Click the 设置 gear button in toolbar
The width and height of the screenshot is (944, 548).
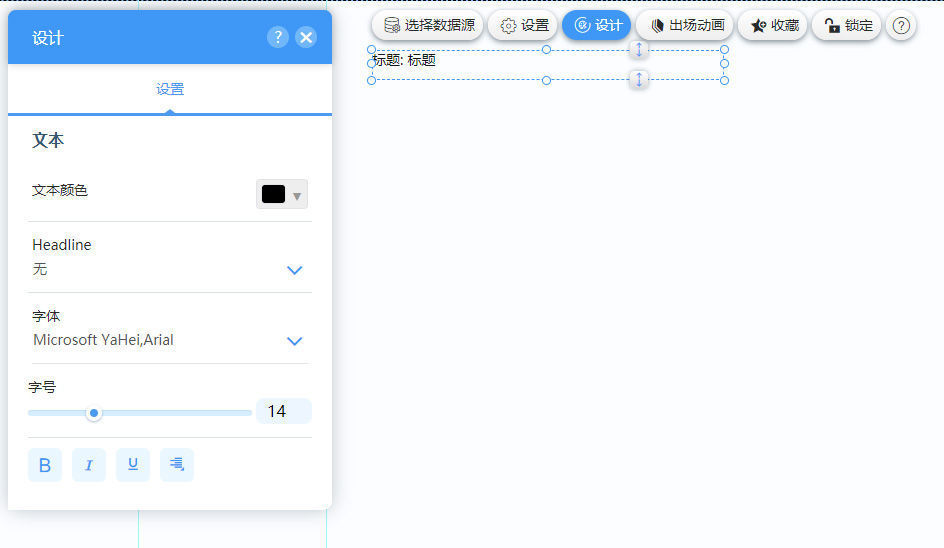(523, 25)
